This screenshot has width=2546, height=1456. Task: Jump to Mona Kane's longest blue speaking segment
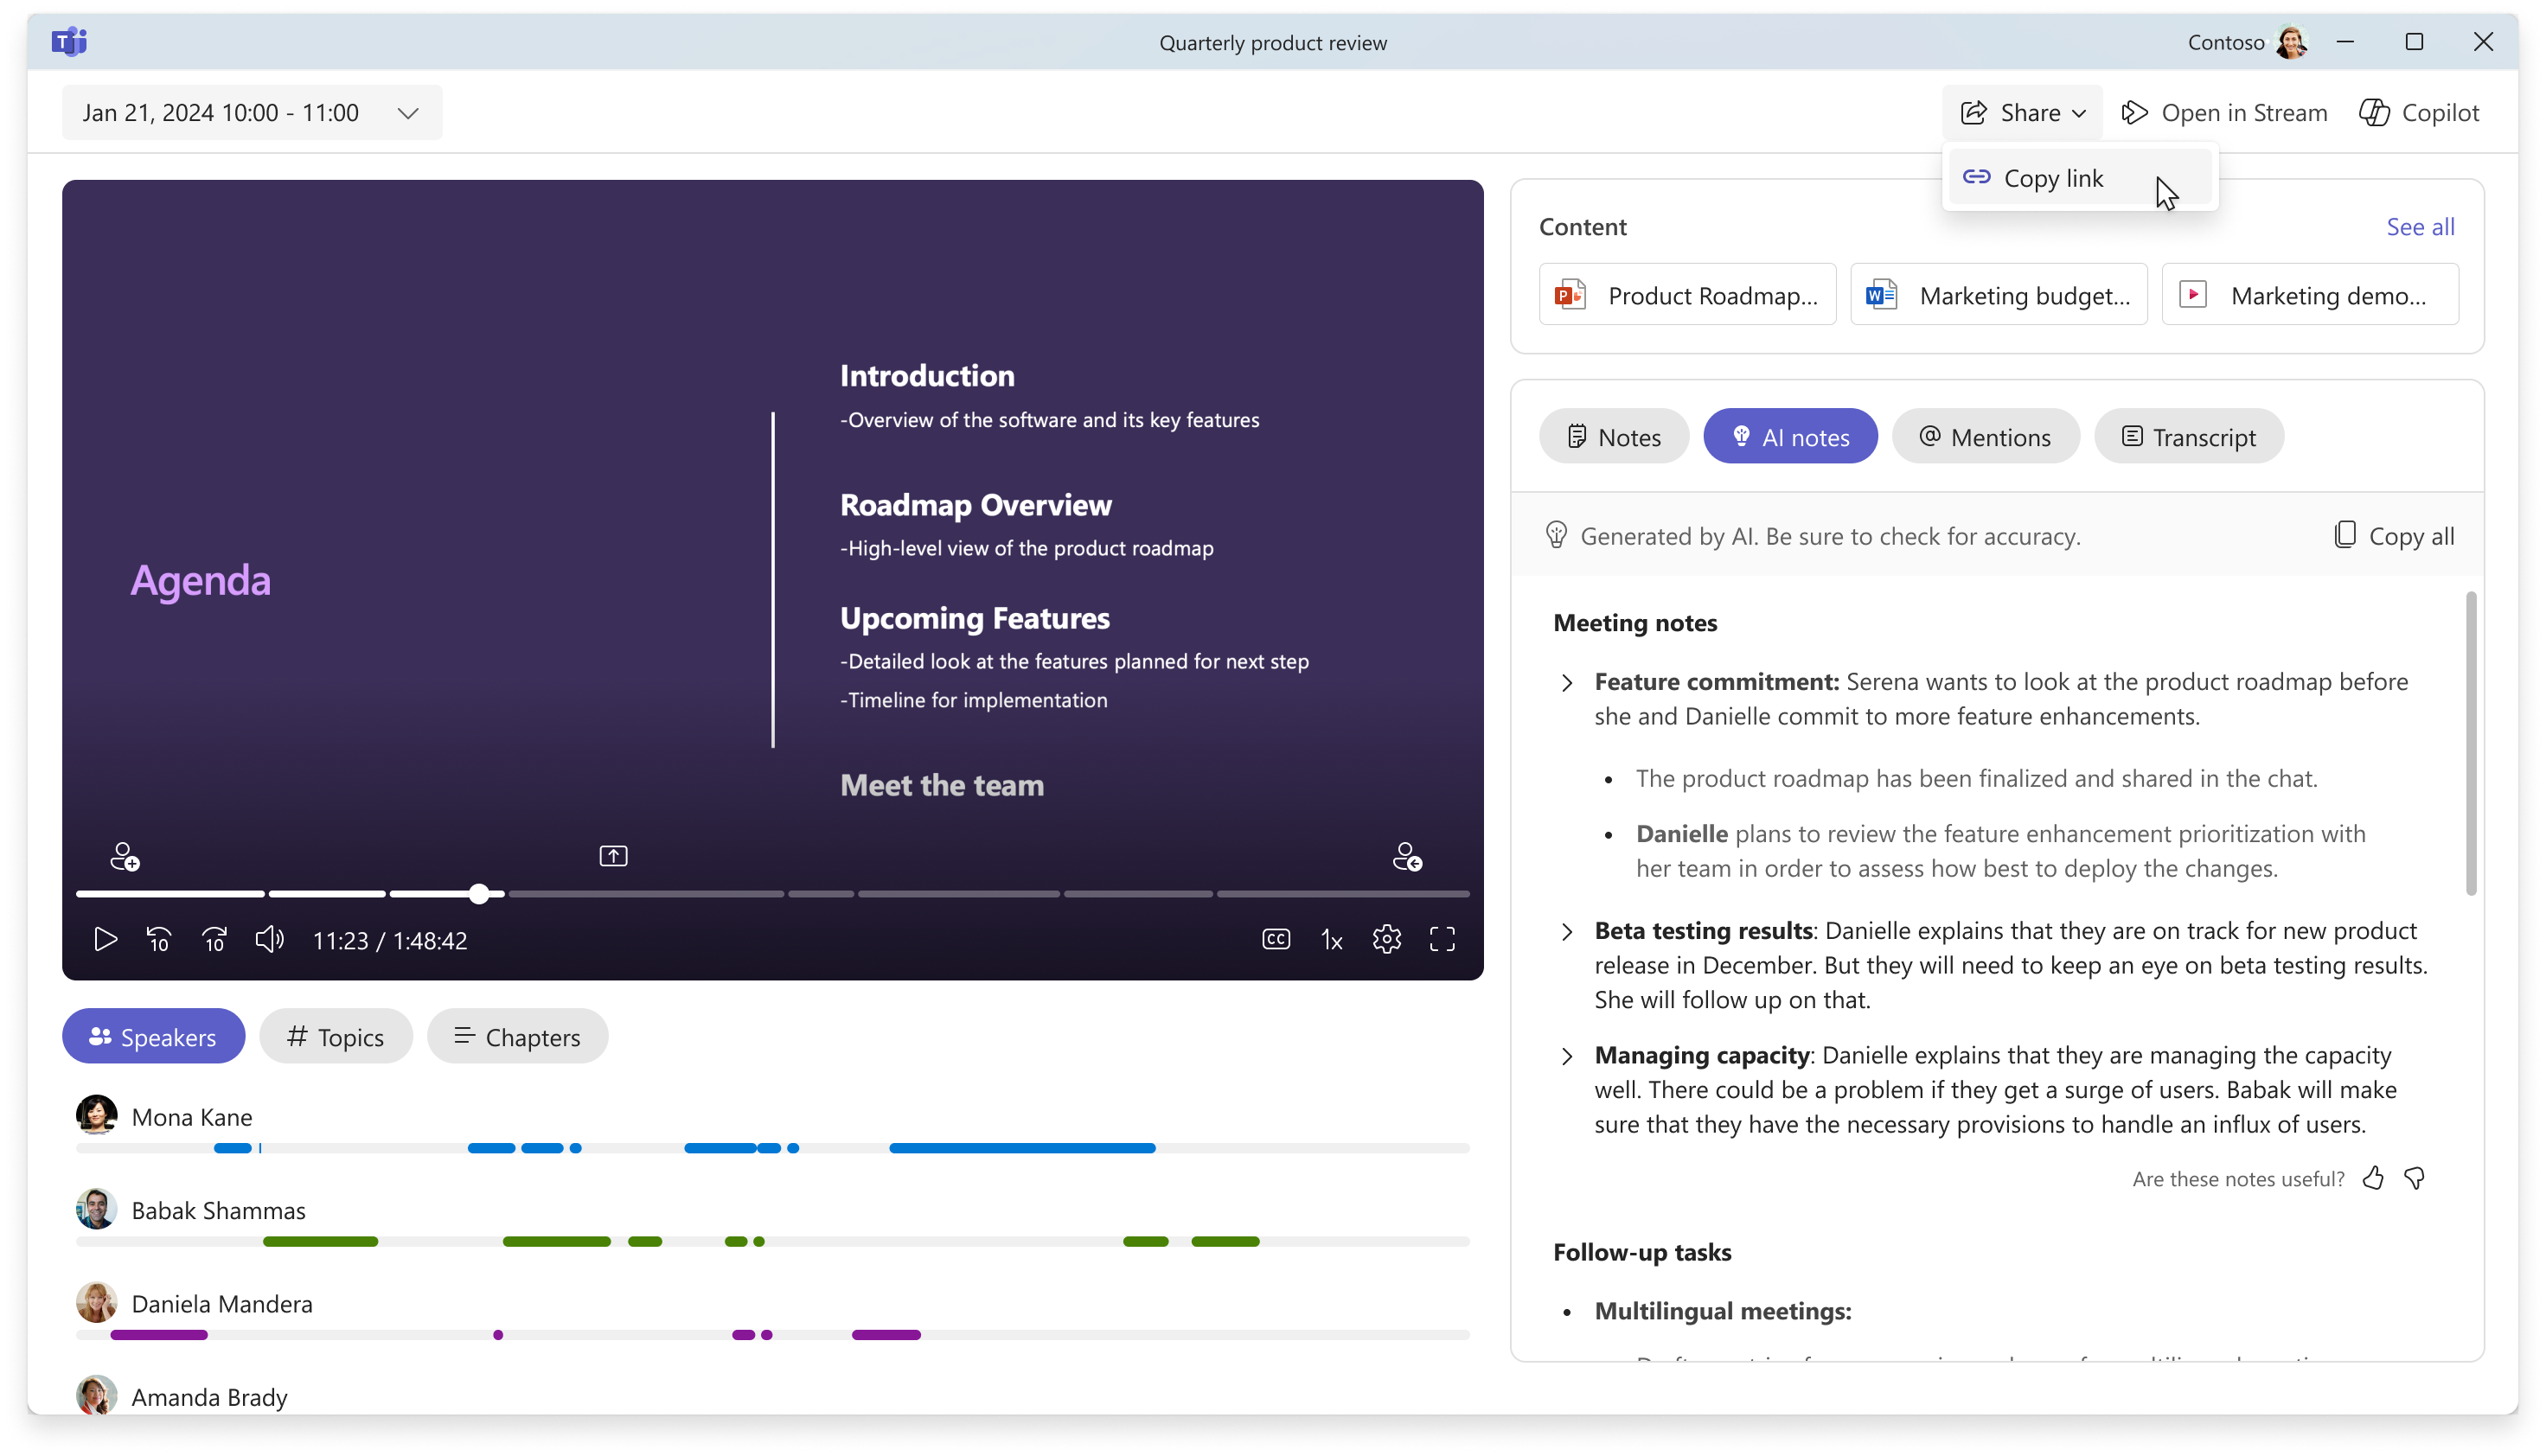pos(1022,1148)
